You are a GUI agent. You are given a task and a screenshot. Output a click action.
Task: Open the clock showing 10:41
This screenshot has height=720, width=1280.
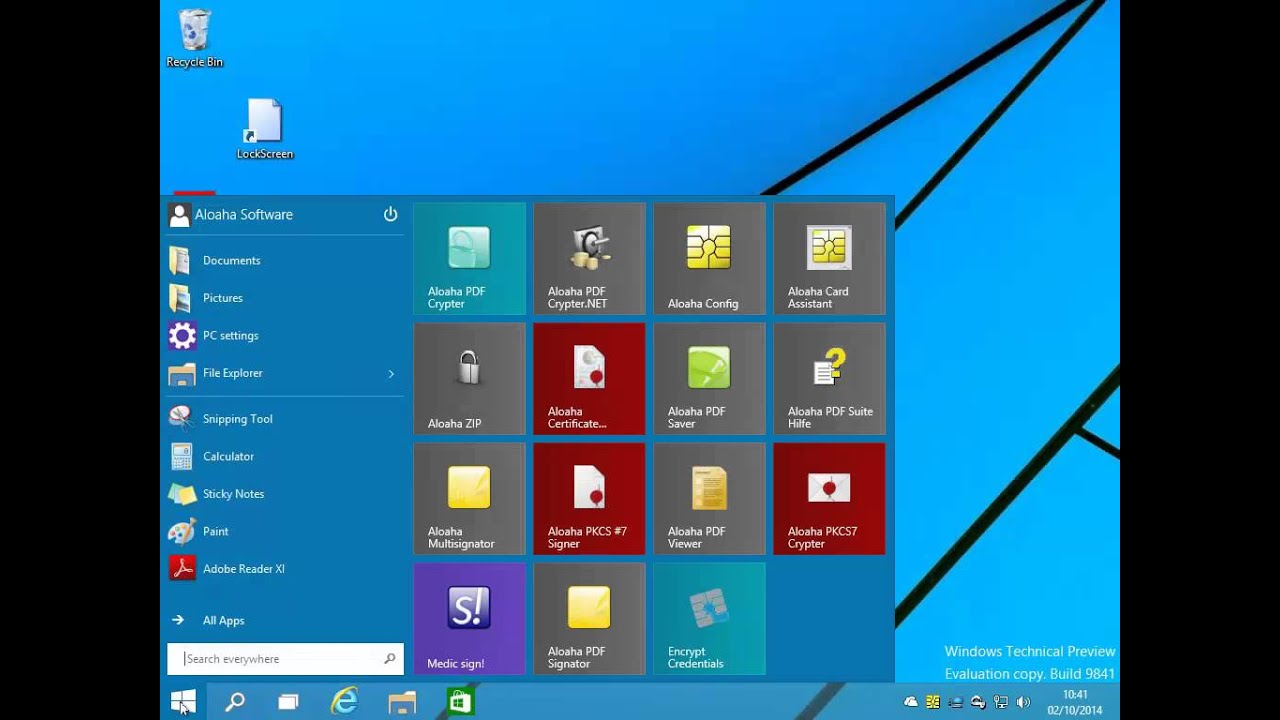pos(1075,702)
